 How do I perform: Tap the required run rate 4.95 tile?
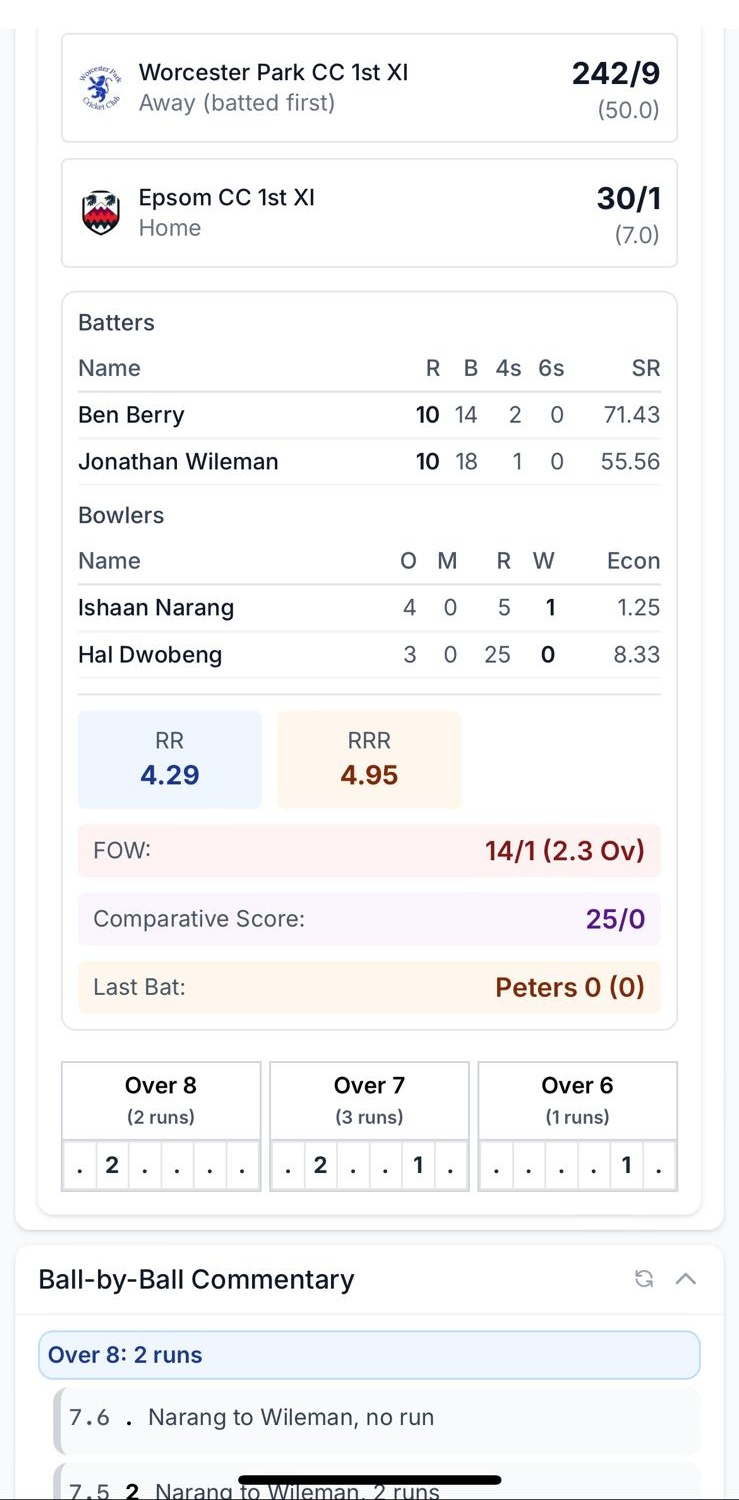point(369,760)
